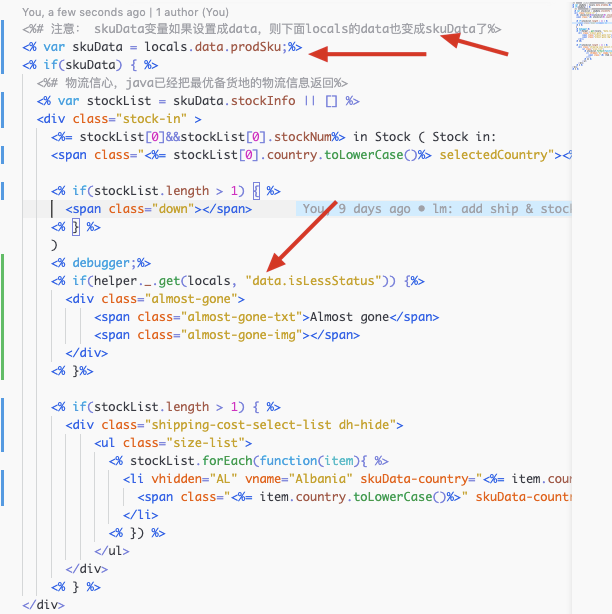
Task: Click the ul class="size-list" line
Action: [173, 443]
